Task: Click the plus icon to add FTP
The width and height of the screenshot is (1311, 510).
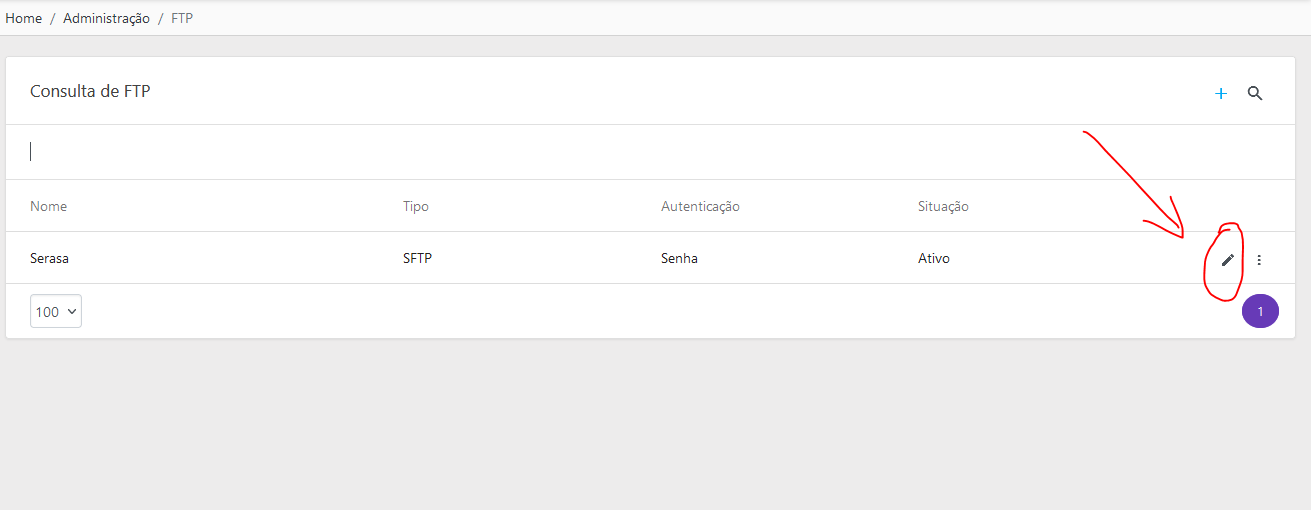Action: [x=1220, y=93]
